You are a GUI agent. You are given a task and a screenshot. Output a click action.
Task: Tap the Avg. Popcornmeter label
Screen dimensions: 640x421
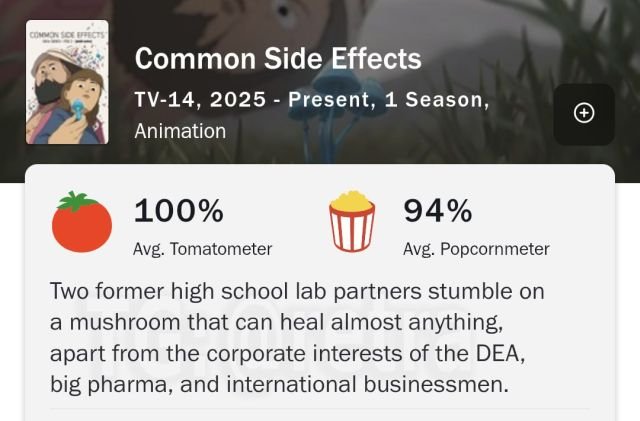[x=476, y=249]
